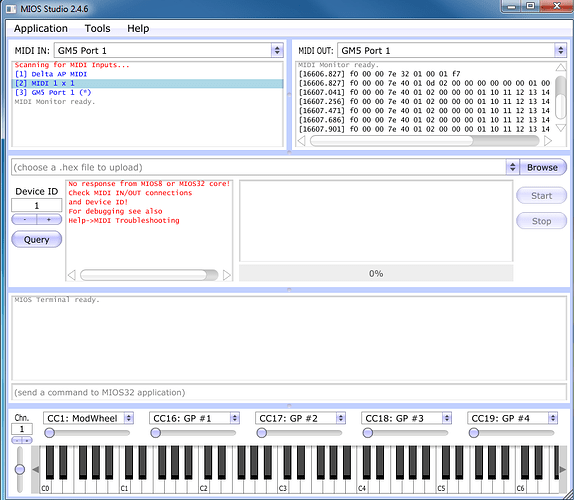Click the MIDI OUT monitor scroll-up arrow
The image size is (574, 500).
click(x=560, y=67)
